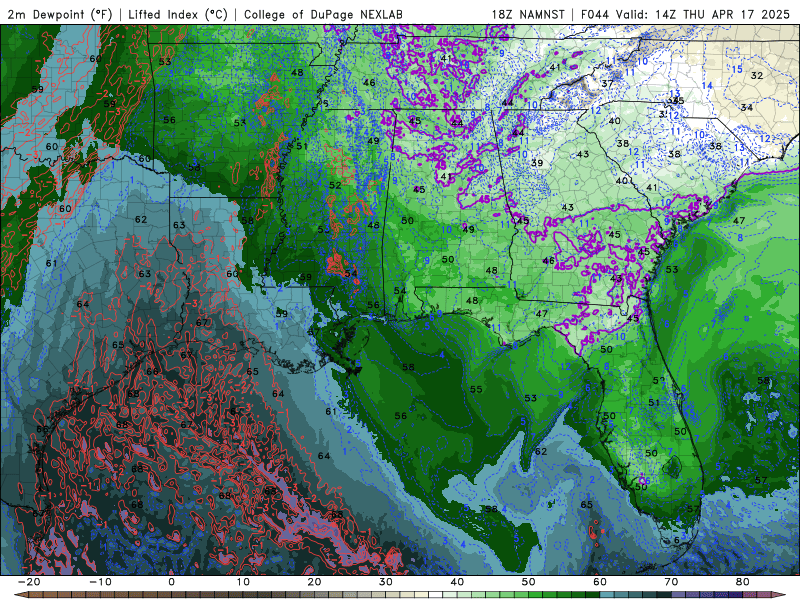This screenshot has height=600, width=800.
Task: Click the "37" dewpoint value on map
Action: 607,83
